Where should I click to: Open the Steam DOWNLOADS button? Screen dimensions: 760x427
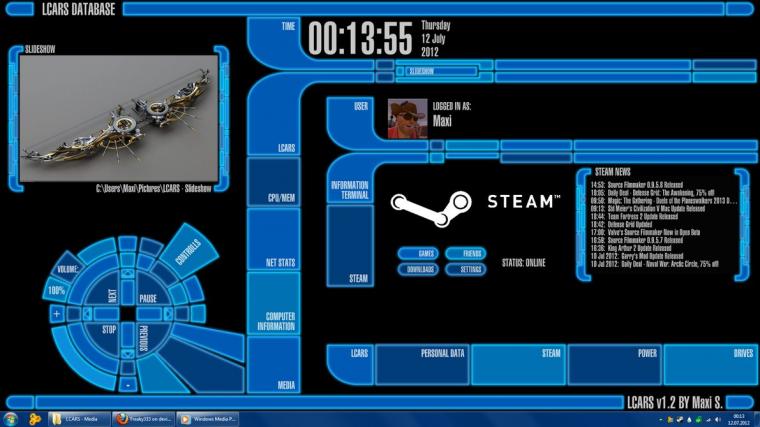(418, 269)
